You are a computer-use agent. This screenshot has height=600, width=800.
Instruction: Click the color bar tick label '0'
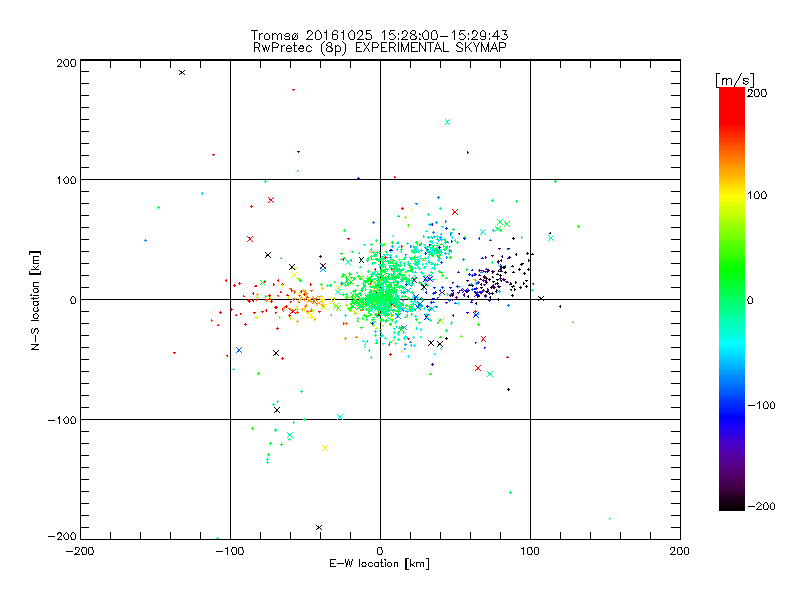coord(751,301)
